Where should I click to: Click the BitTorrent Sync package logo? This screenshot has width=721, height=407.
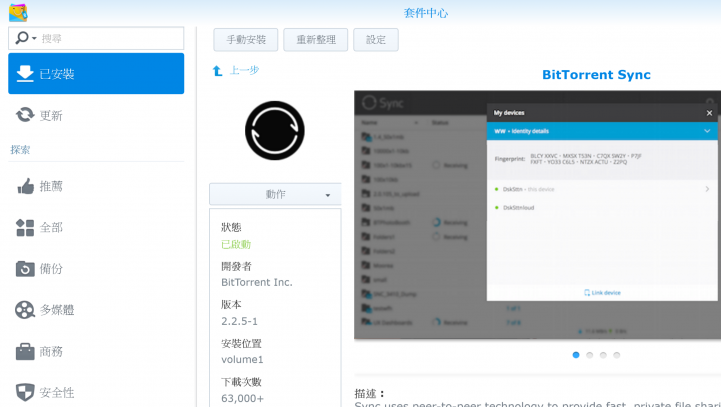tap(275, 131)
